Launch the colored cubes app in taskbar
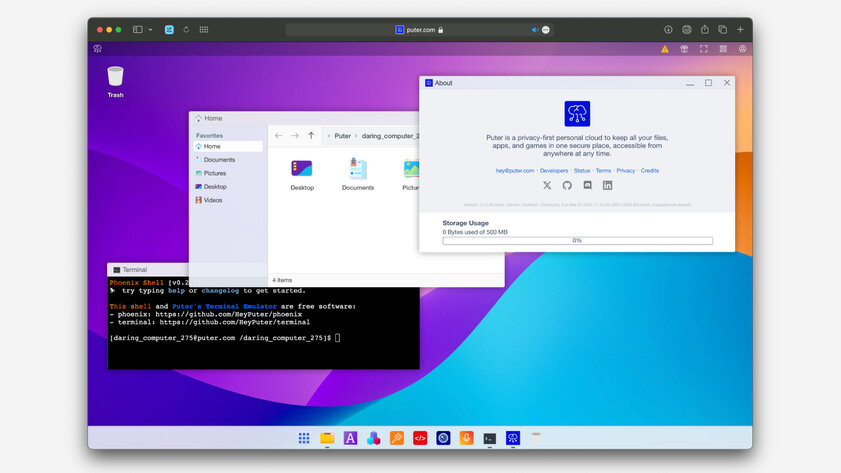This screenshot has height=473, width=841. tap(373, 438)
